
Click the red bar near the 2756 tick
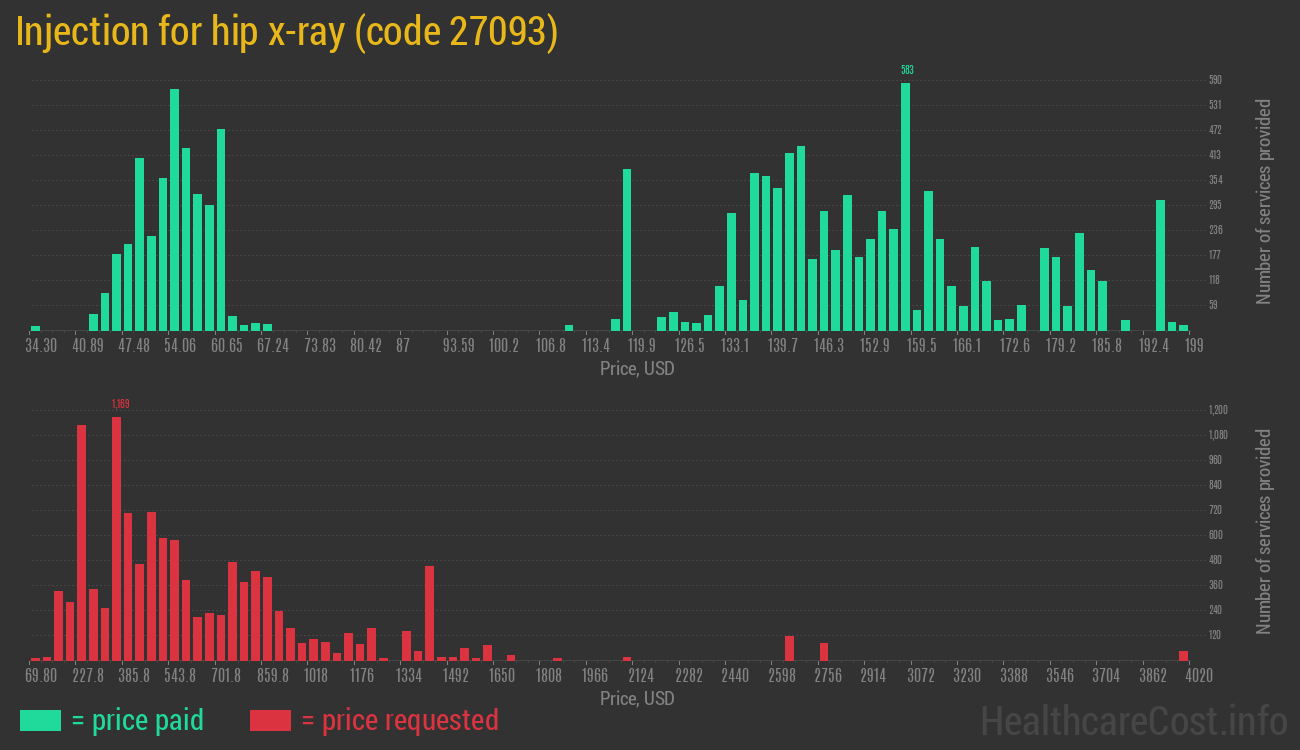coord(824,651)
